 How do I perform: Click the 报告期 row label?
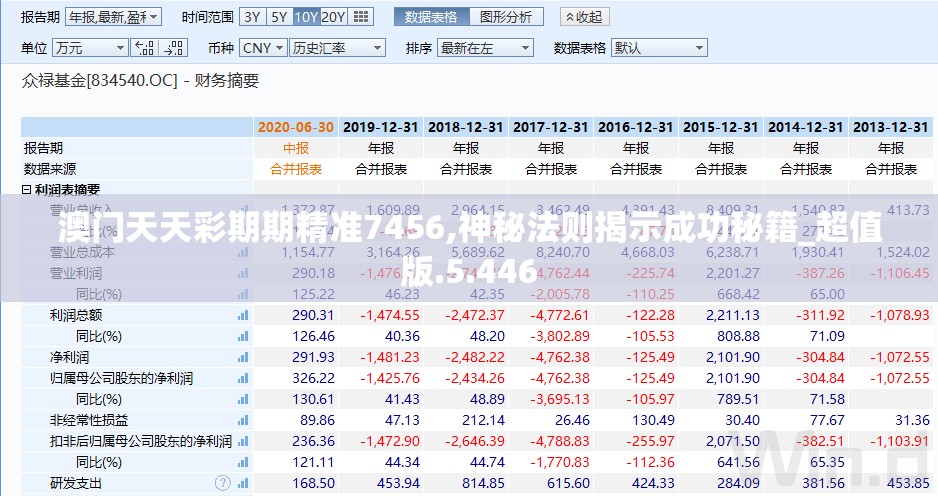click(43, 148)
